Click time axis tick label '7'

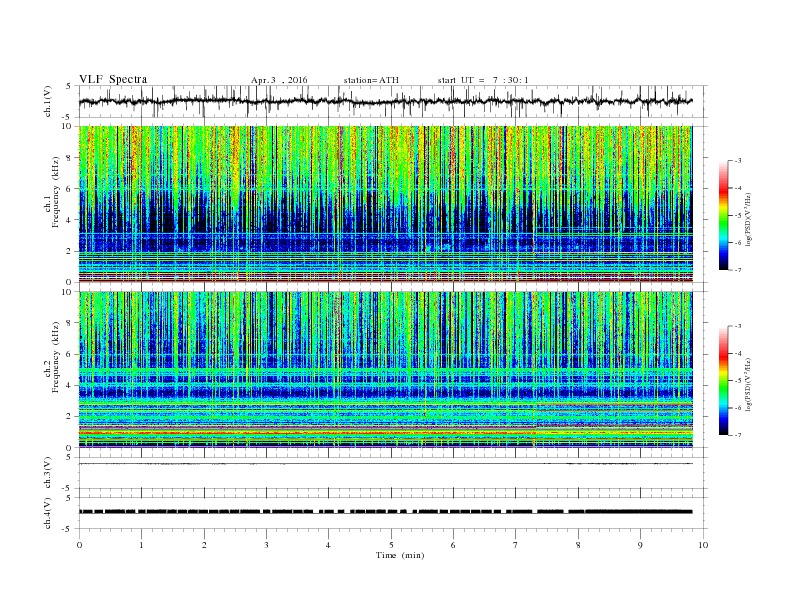pos(516,545)
